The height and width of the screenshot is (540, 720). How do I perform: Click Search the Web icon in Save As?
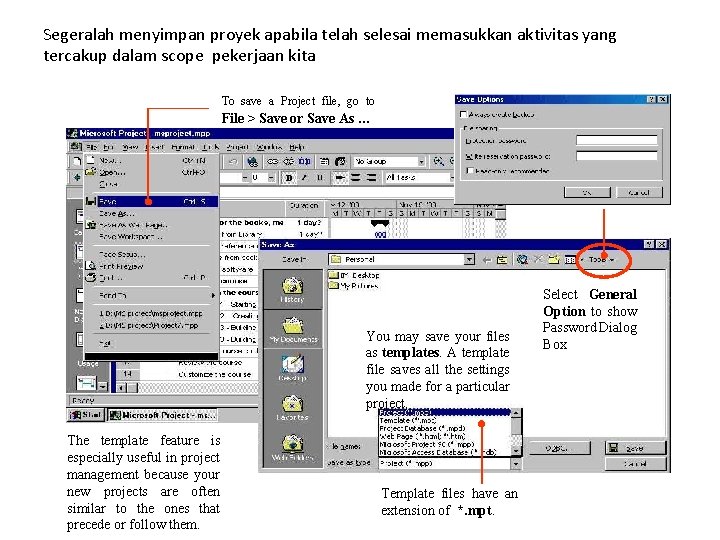(522, 260)
